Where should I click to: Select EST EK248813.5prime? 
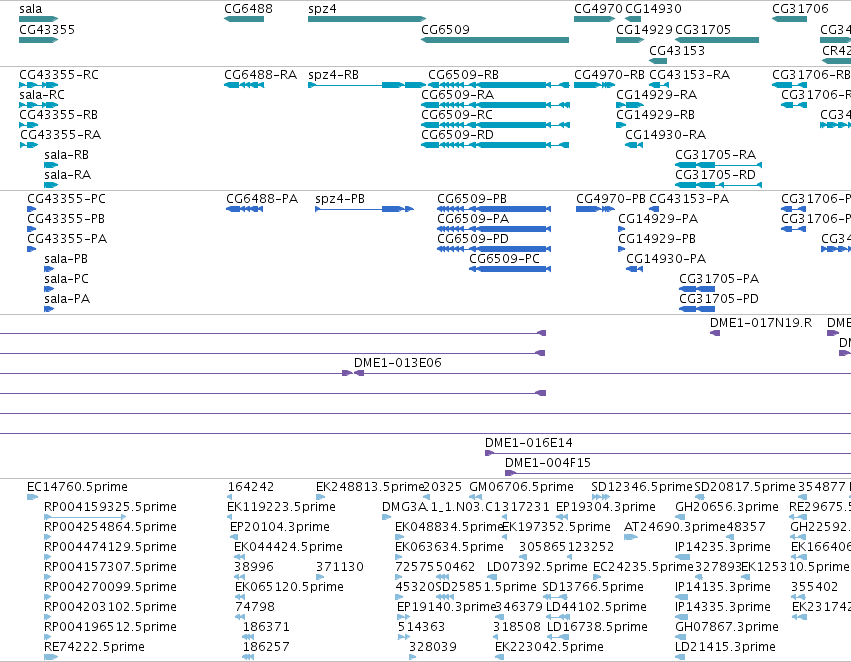click(321, 497)
